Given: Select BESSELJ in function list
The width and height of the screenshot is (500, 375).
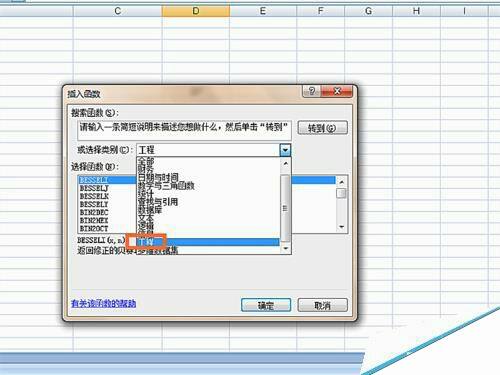Looking at the screenshot, I should (x=94, y=188).
